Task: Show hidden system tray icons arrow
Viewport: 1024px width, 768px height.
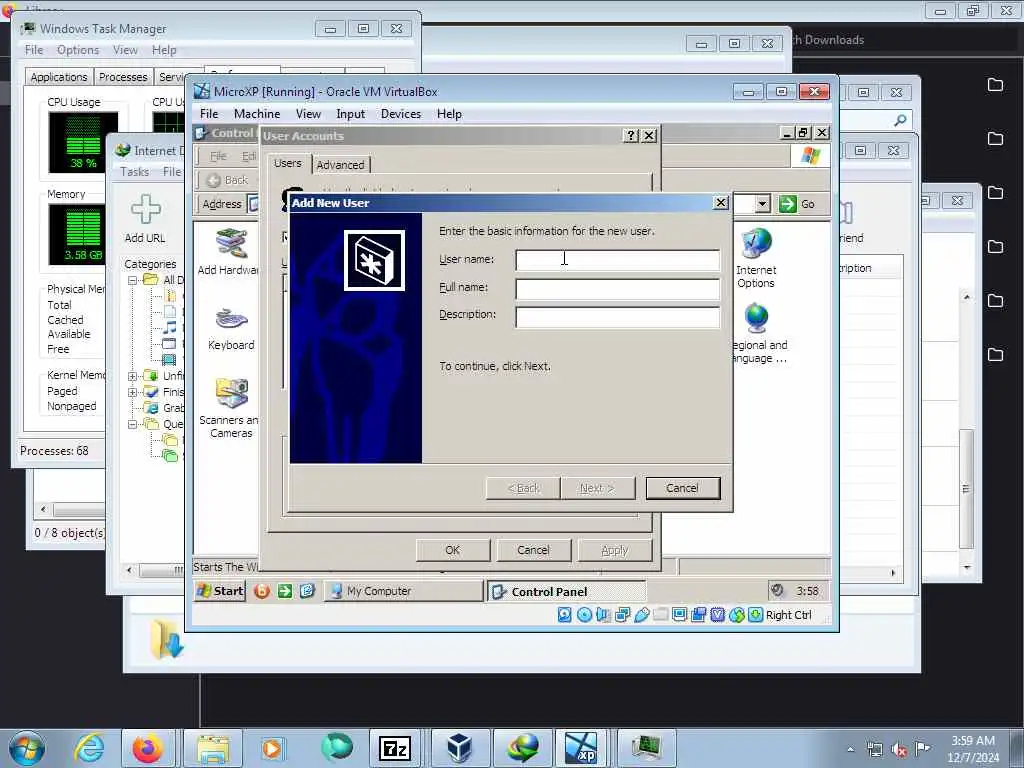Action: (x=850, y=750)
